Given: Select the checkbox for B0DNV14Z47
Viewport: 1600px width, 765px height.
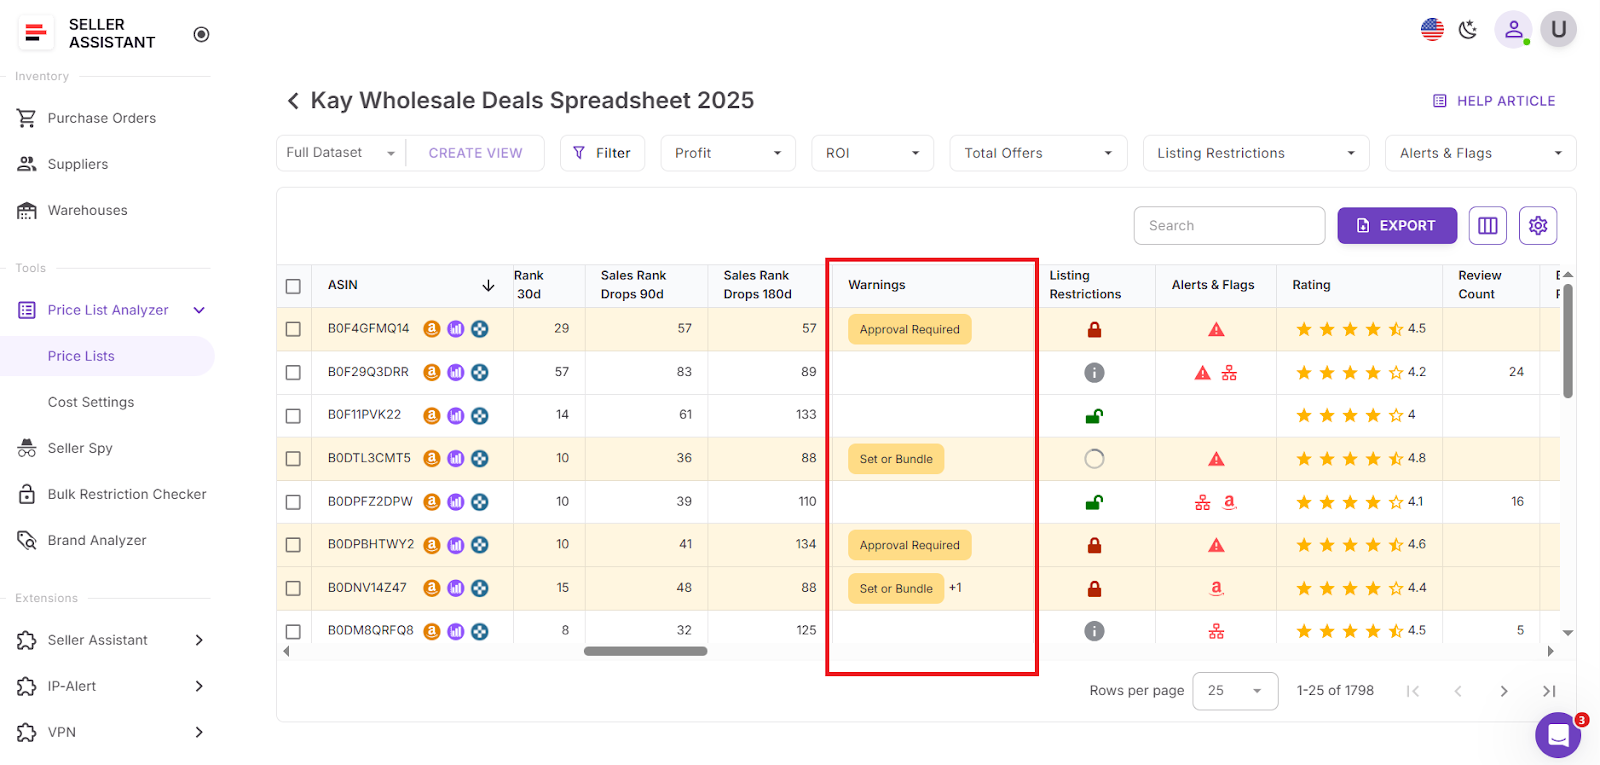Looking at the screenshot, I should [293, 589].
